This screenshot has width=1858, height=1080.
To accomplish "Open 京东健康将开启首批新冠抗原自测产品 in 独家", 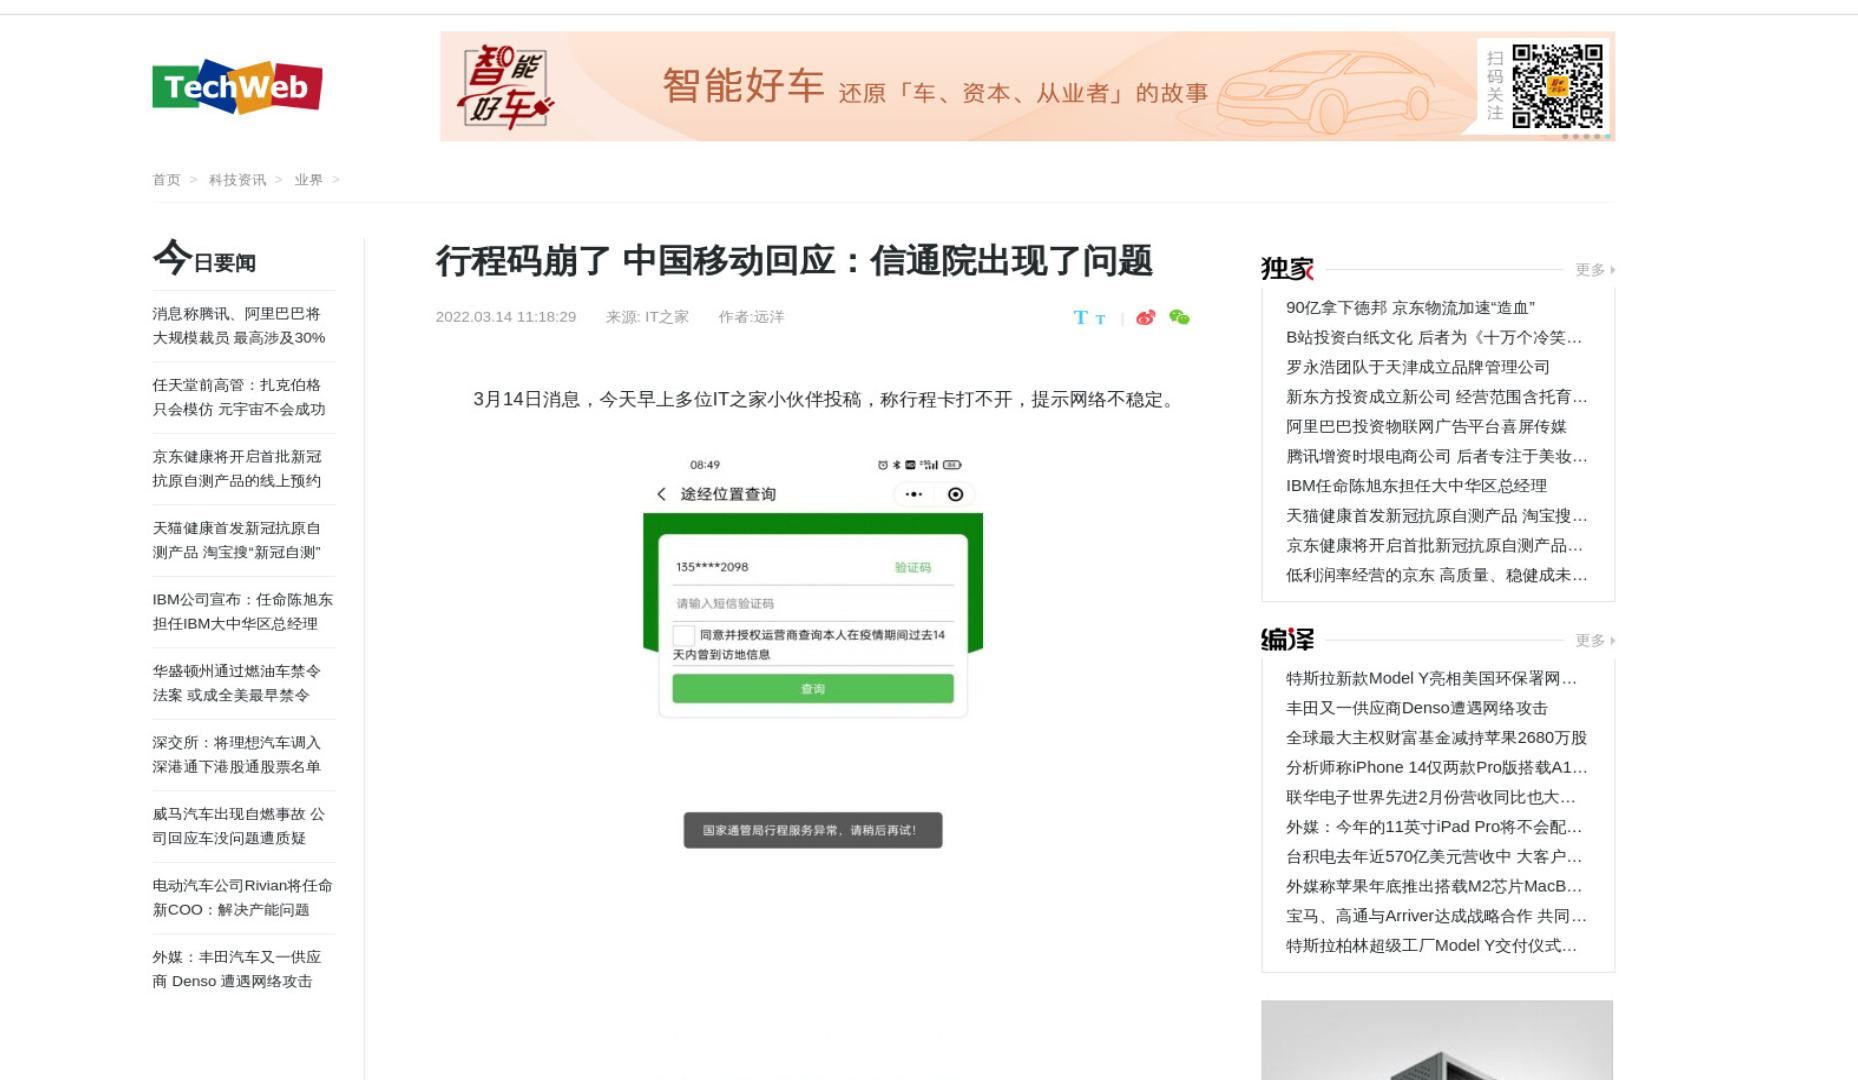I will (1434, 546).
